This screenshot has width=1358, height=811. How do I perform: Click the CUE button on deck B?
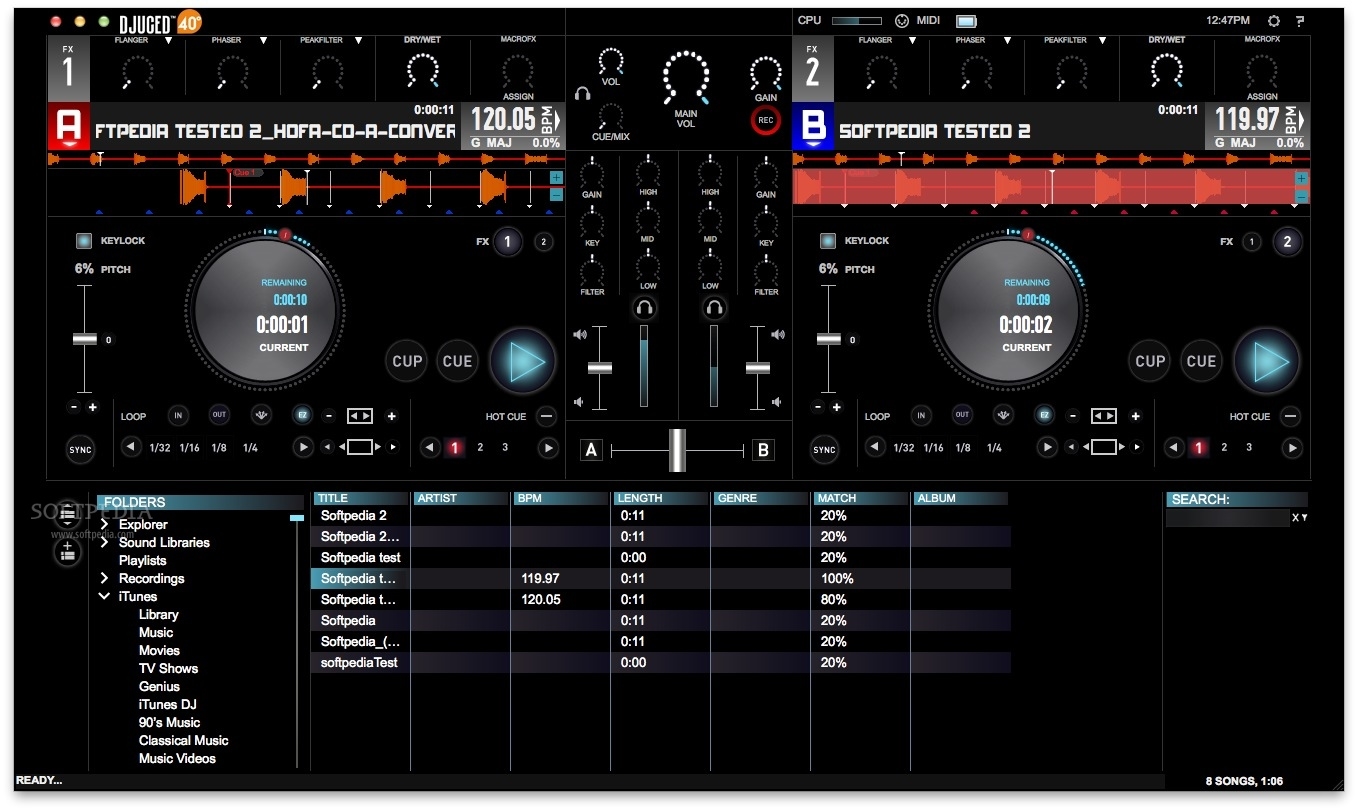[1201, 362]
